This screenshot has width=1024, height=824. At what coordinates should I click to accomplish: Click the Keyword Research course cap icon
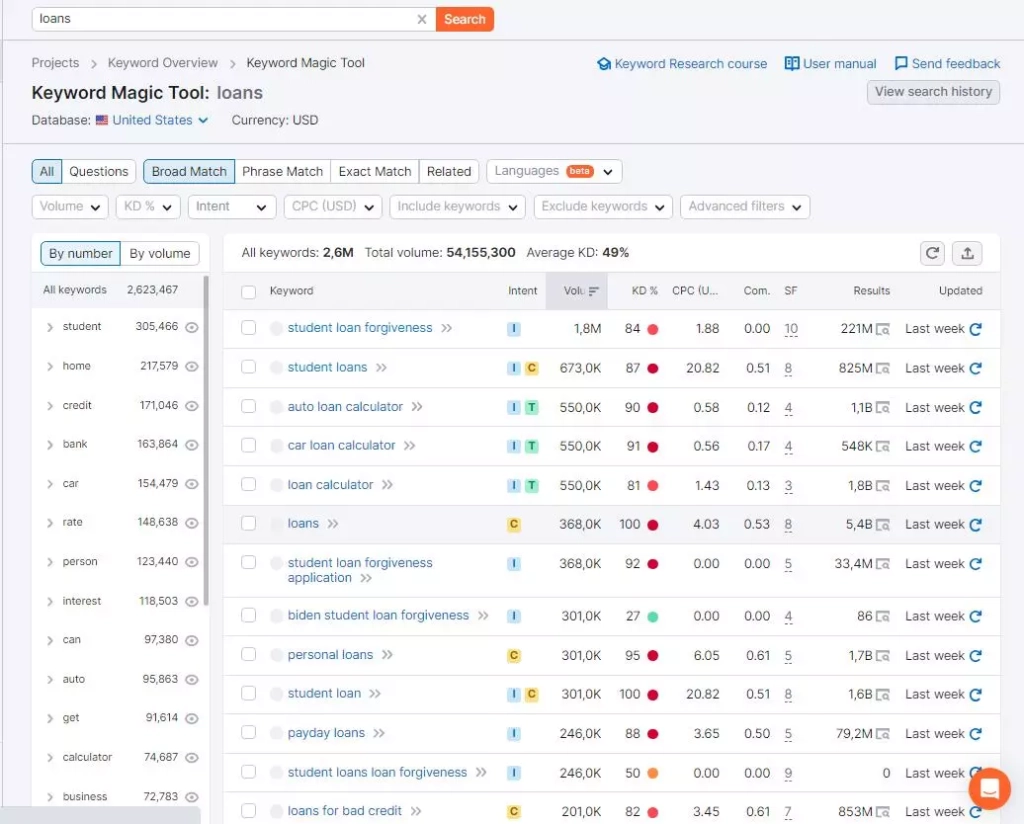tap(603, 64)
